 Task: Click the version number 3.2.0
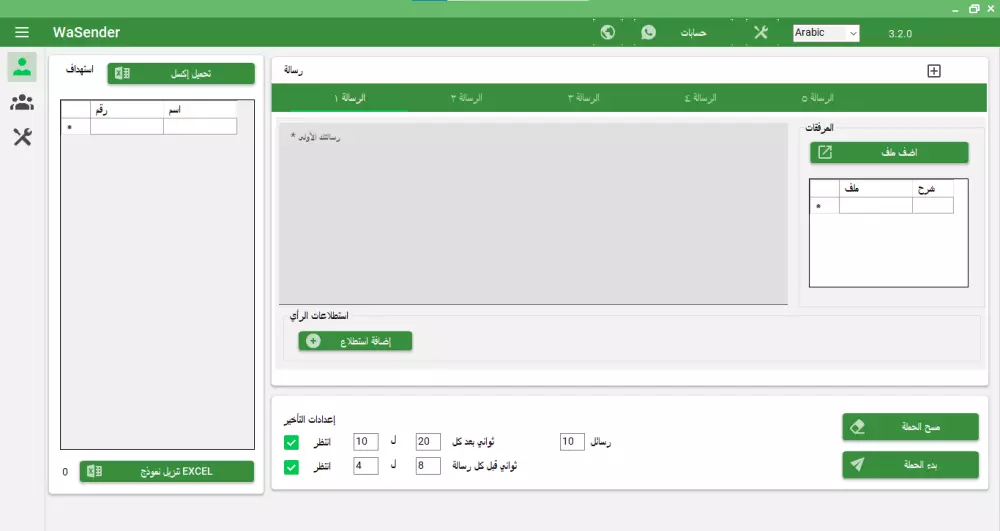[900, 34]
